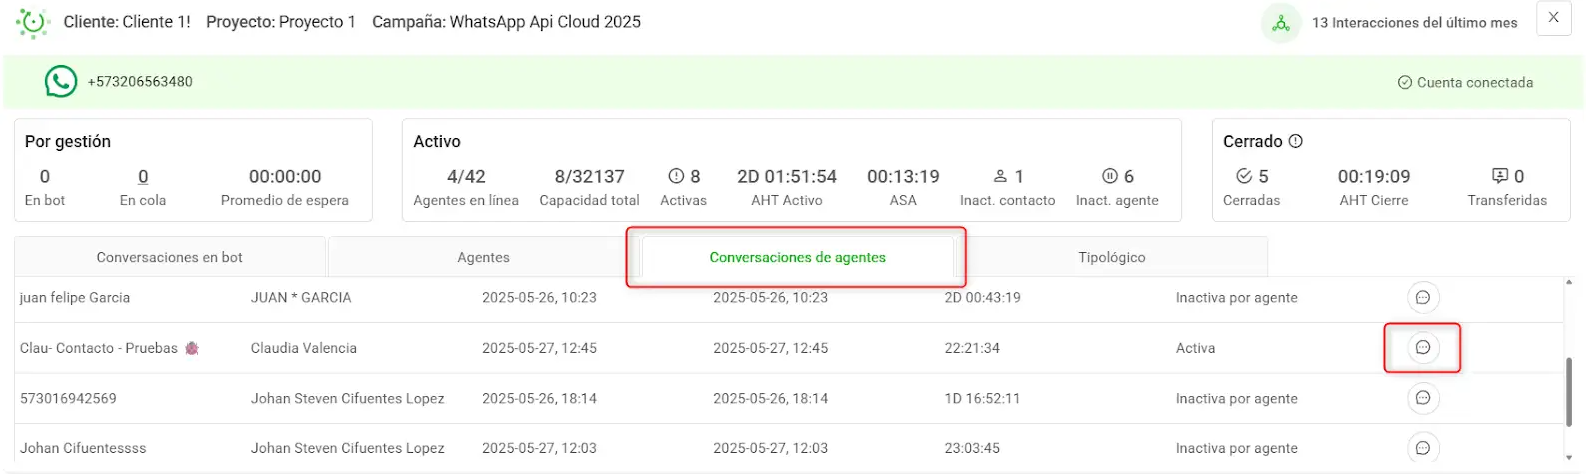This screenshot has width=1586, height=474.
Task: Click the phone number +573206563480
Action: (140, 82)
